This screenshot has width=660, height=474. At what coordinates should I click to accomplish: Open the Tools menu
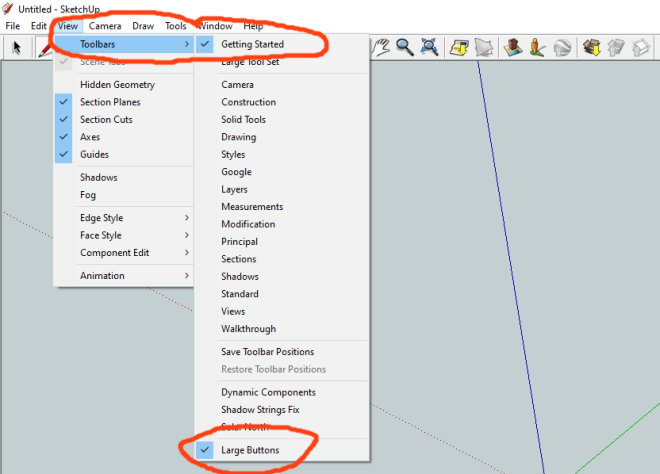(176, 26)
